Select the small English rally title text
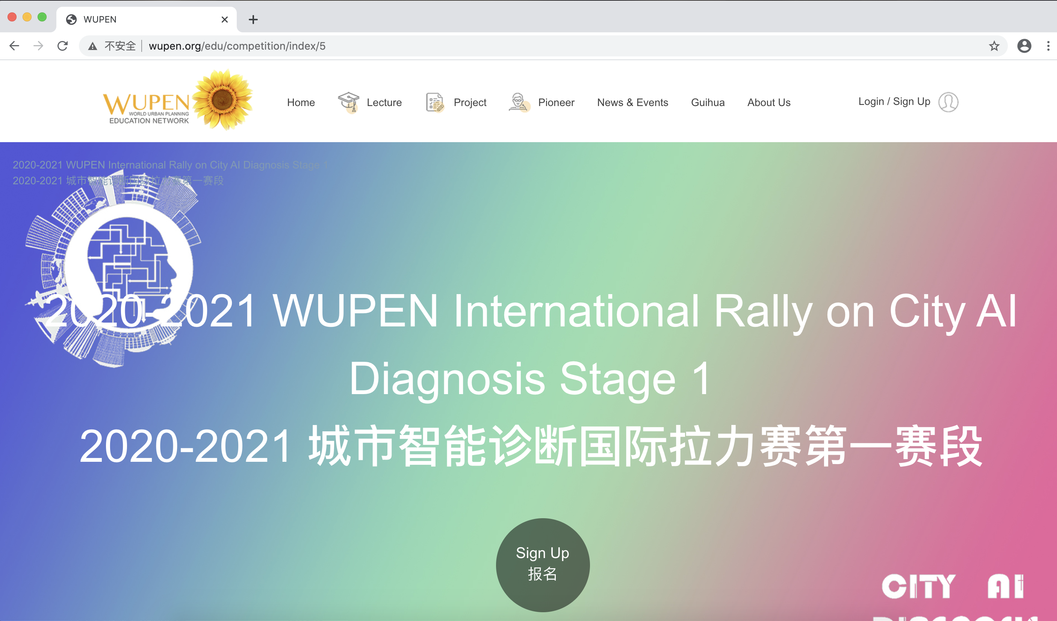 point(171,165)
